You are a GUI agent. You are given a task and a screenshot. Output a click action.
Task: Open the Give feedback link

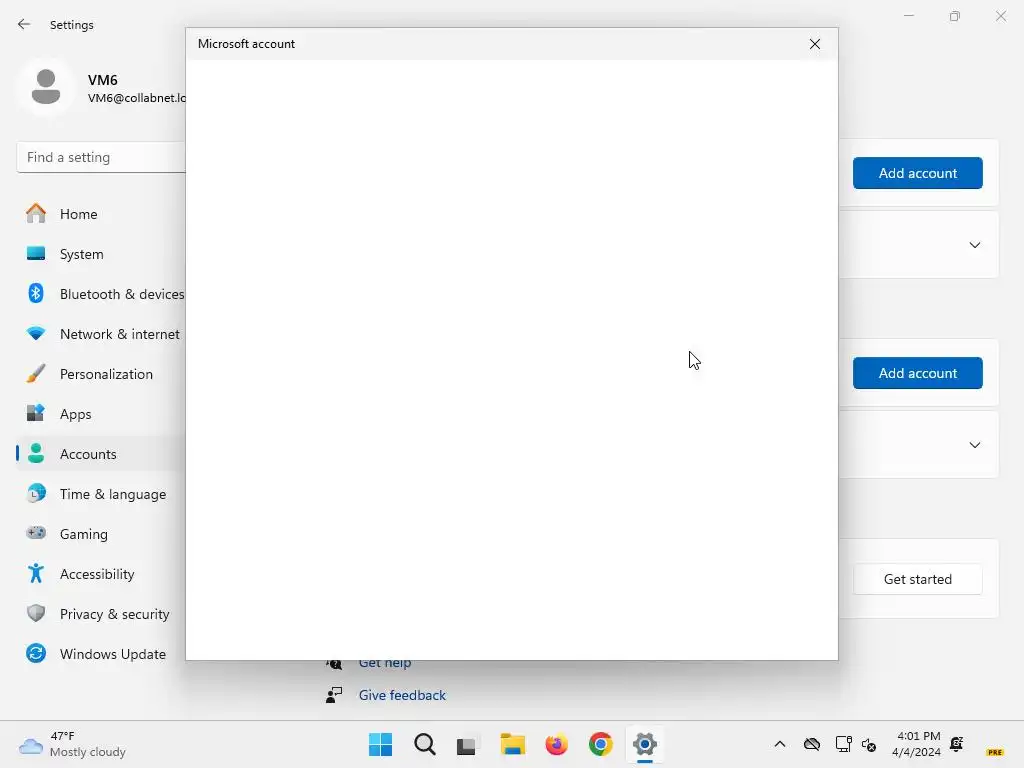point(402,696)
